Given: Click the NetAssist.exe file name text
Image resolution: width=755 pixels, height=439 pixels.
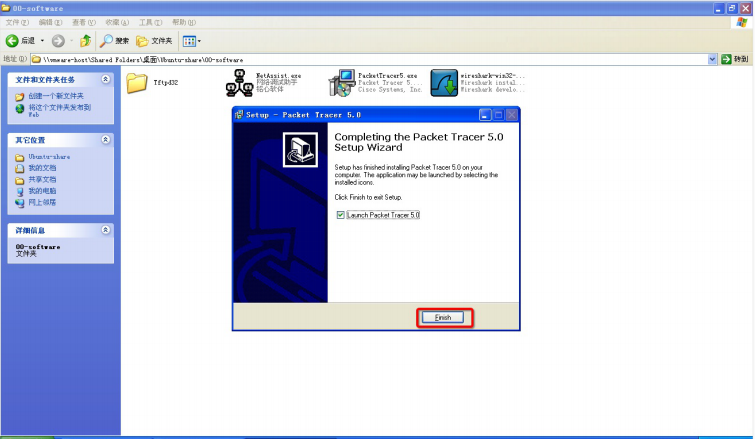Looking at the screenshot, I should pyautogui.click(x=278, y=76).
